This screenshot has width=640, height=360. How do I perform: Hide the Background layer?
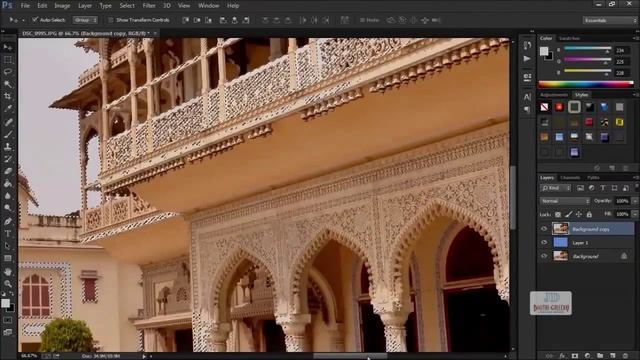544,256
